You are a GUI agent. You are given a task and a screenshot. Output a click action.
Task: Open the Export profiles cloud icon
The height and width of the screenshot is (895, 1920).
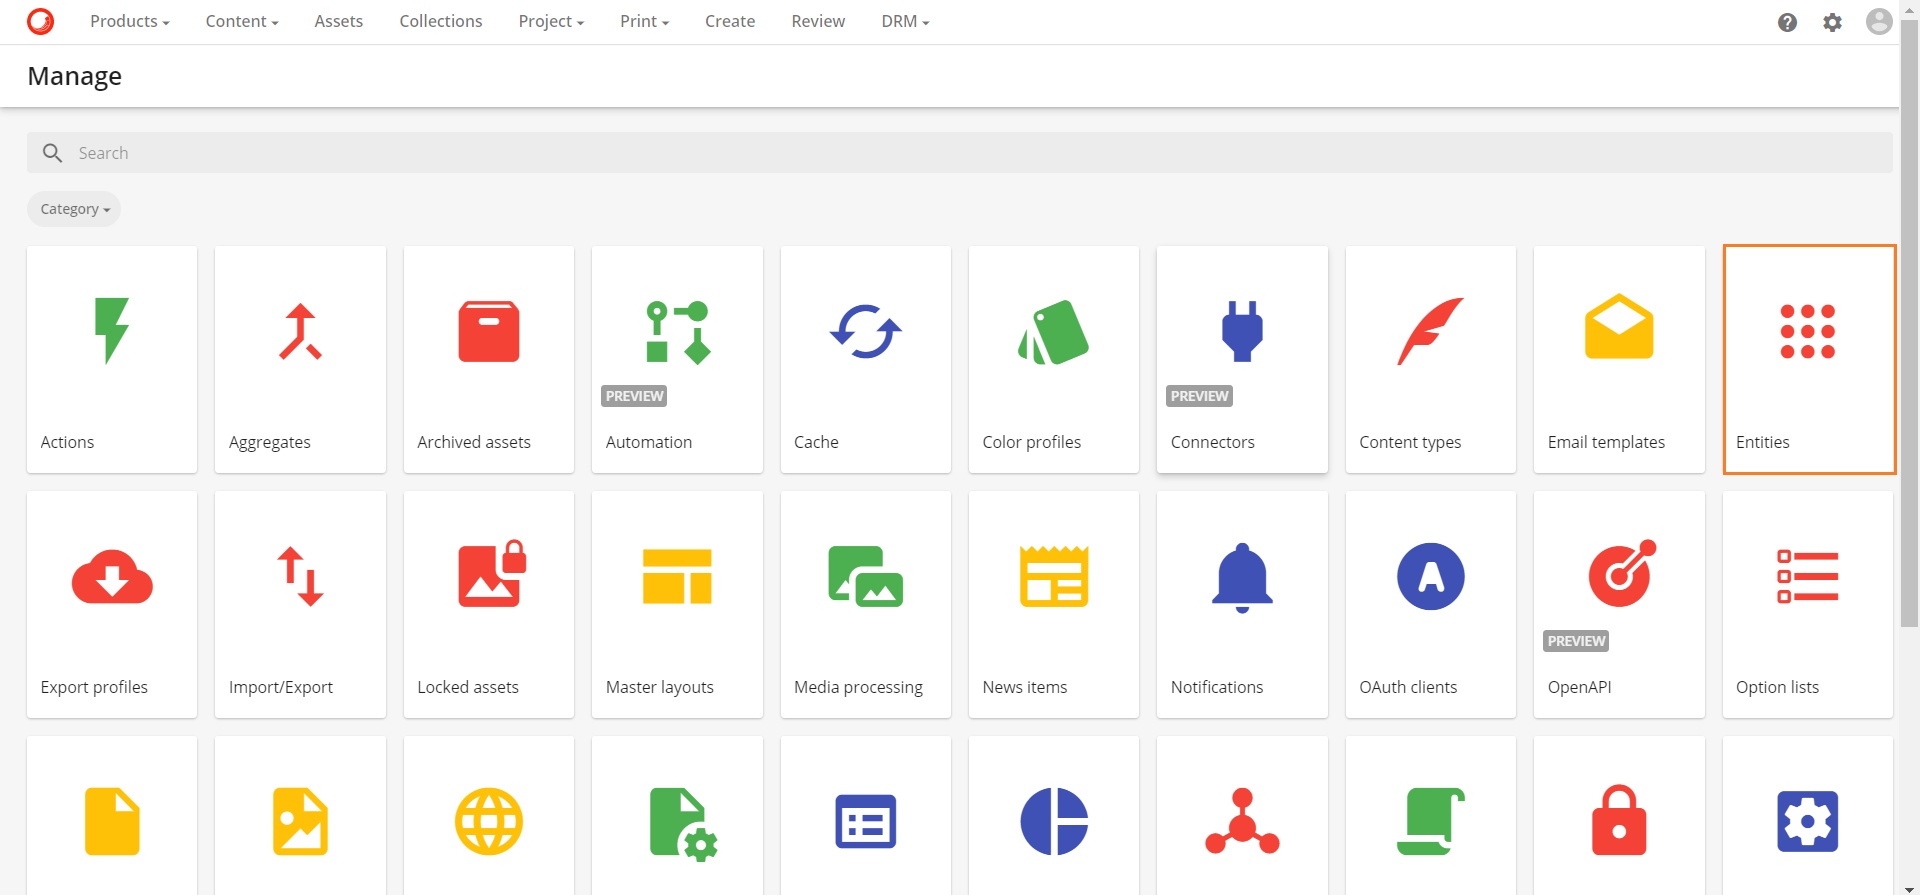click(x=112, y=577)
